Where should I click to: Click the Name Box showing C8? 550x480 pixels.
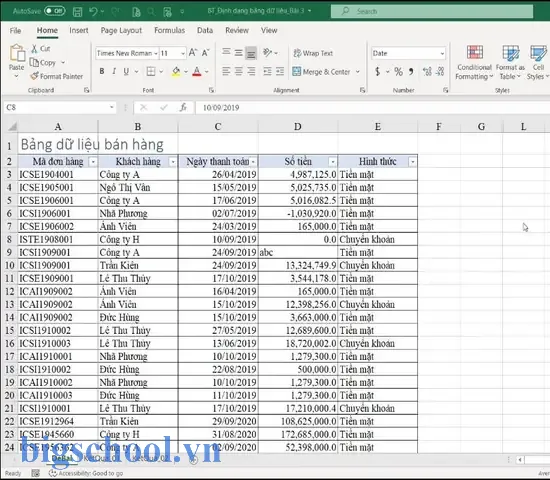(60, 107)
